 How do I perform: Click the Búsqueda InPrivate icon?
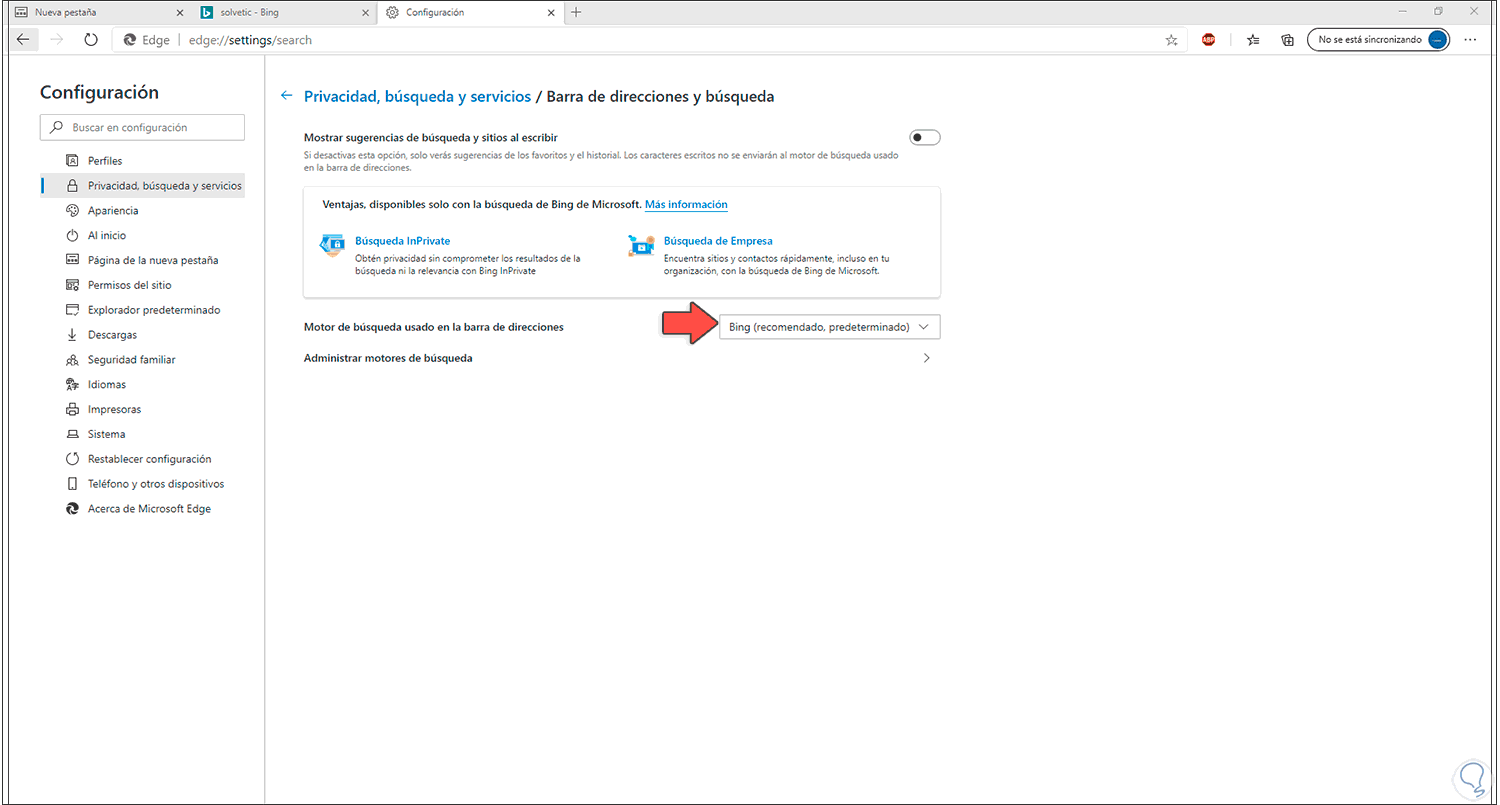click(x=332, y=246)
